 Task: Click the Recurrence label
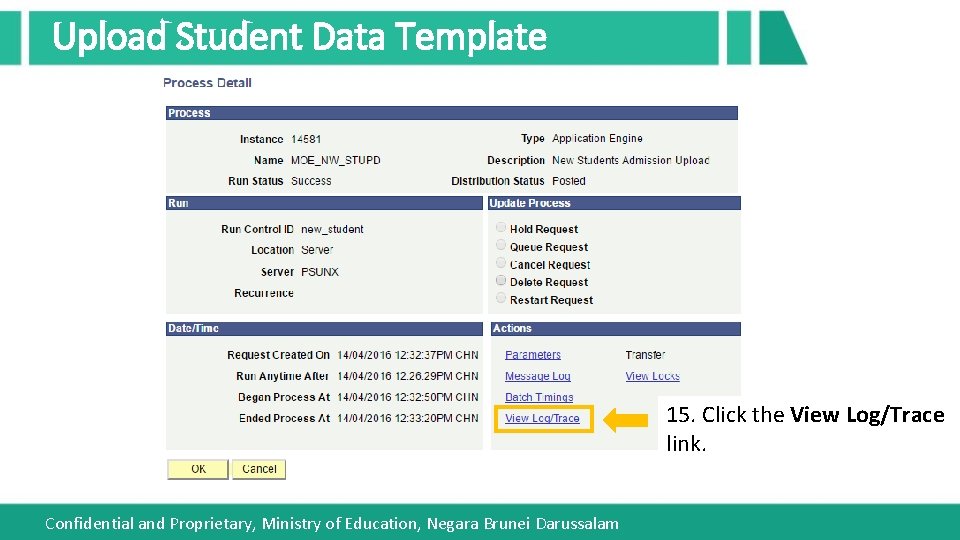[263, 293]
